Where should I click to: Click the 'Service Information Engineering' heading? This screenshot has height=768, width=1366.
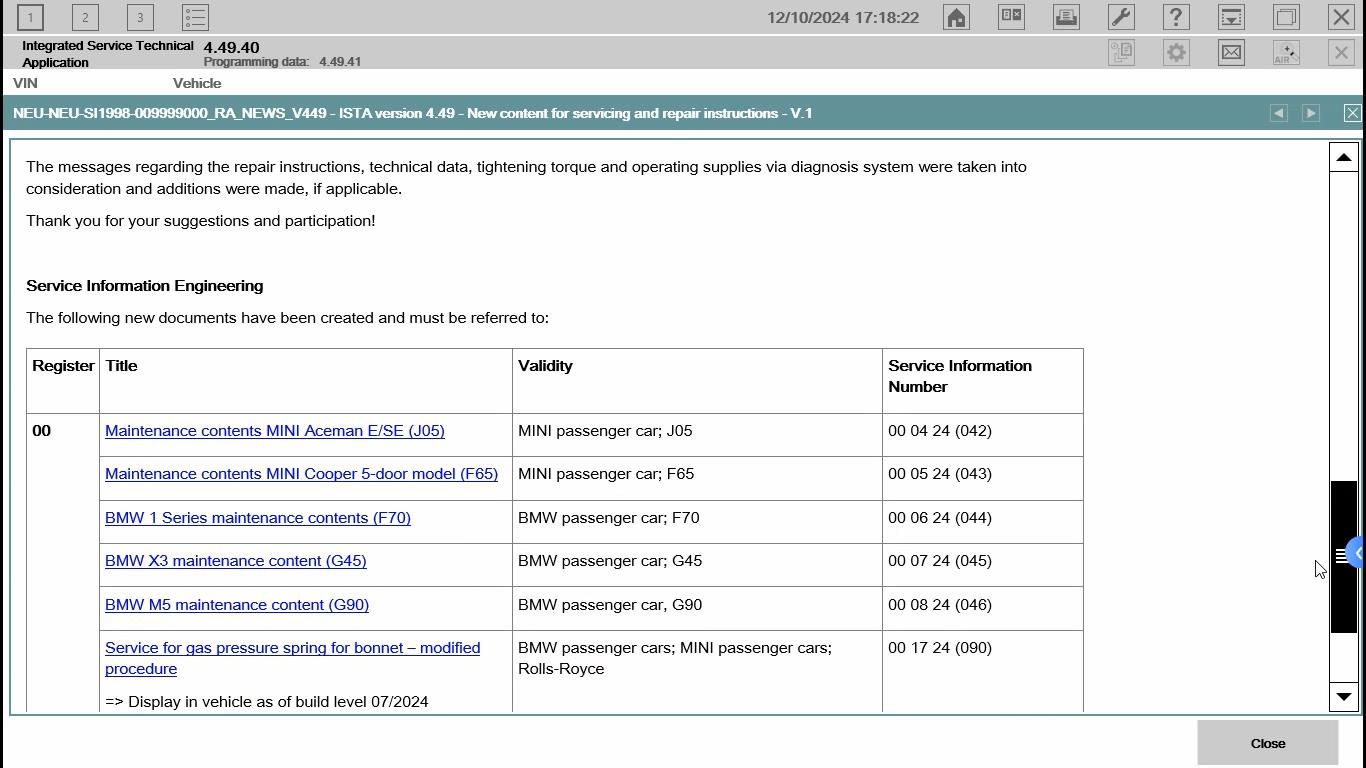tap(145, 286)
